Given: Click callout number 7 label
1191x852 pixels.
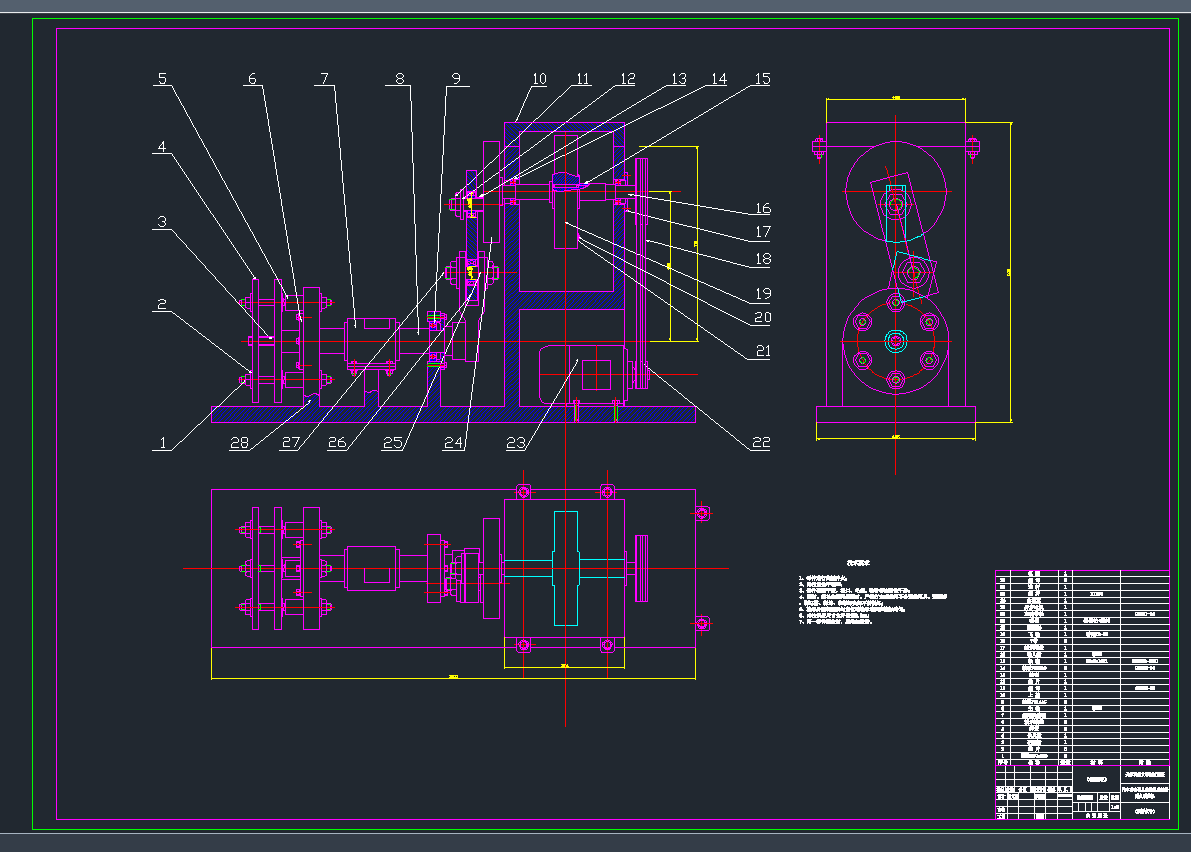Looking at the screenshot, I should 324,79.
